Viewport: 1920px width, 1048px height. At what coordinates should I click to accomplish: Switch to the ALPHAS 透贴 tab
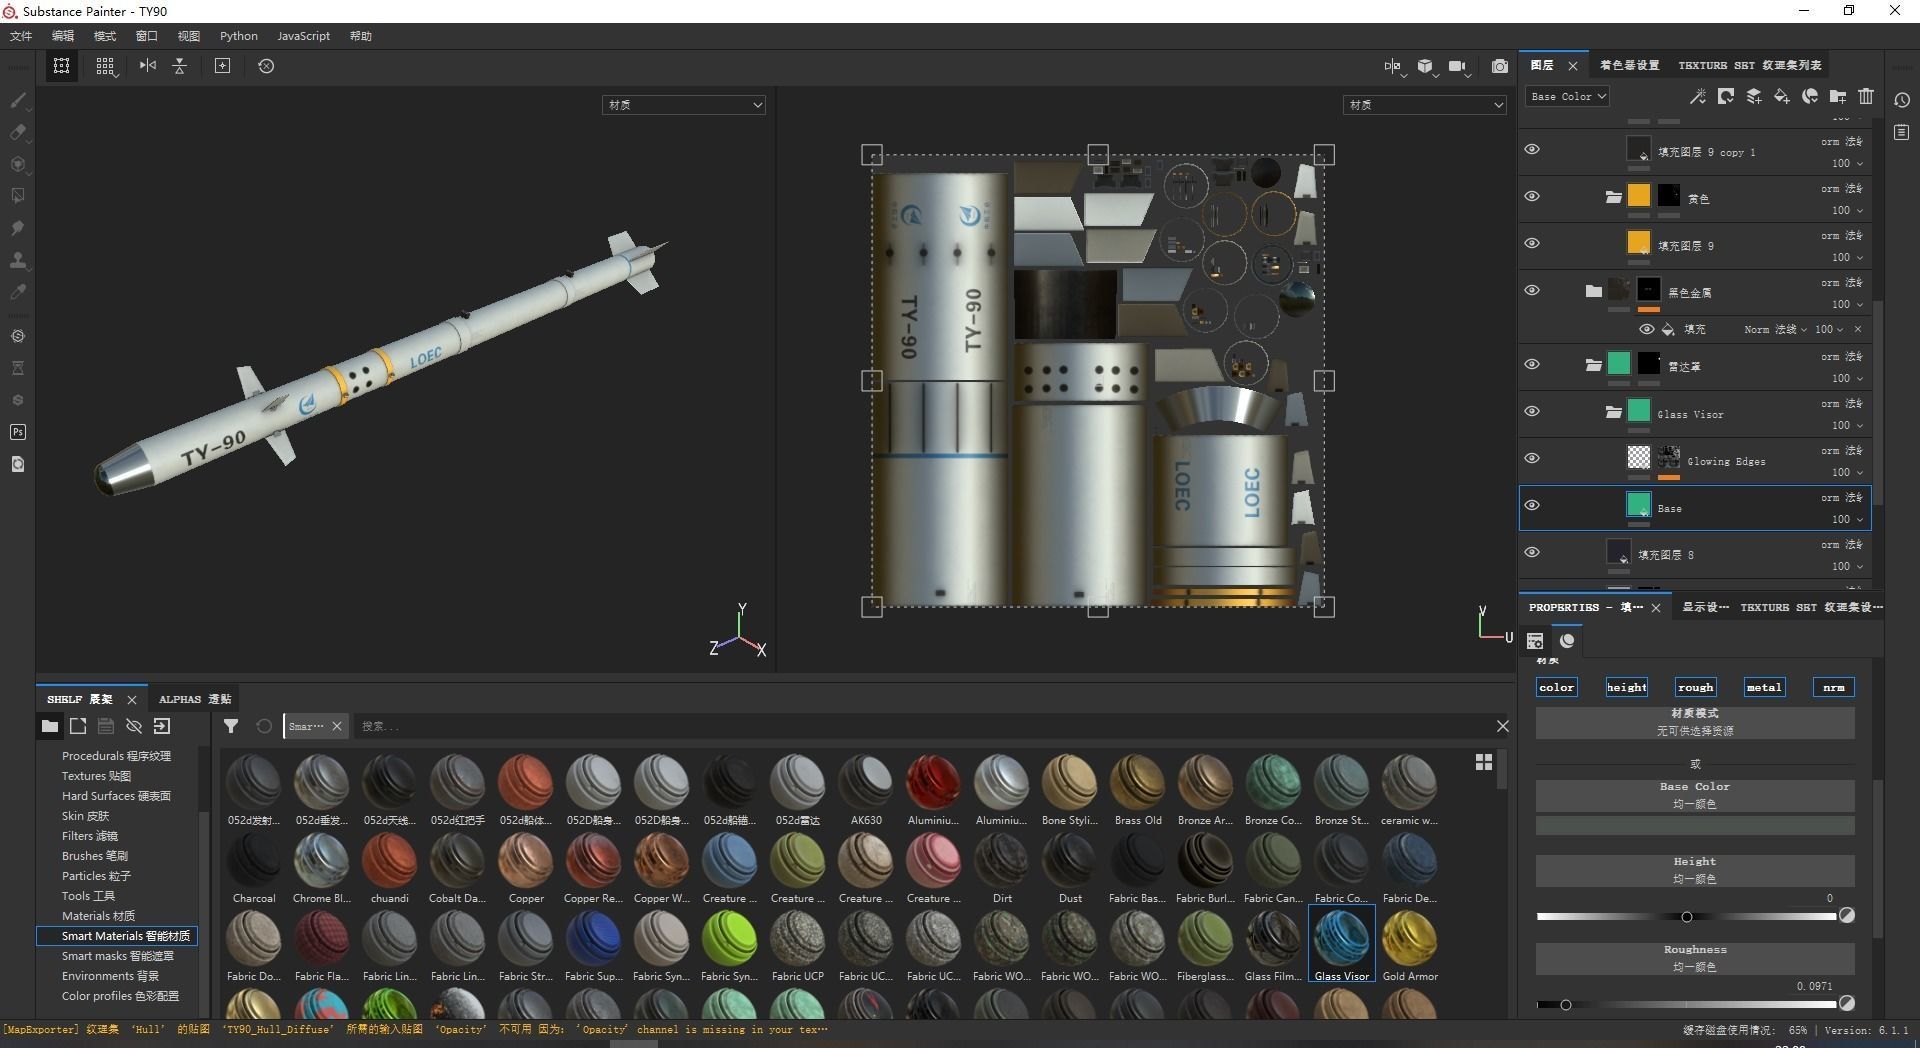[x=195, y=699]
